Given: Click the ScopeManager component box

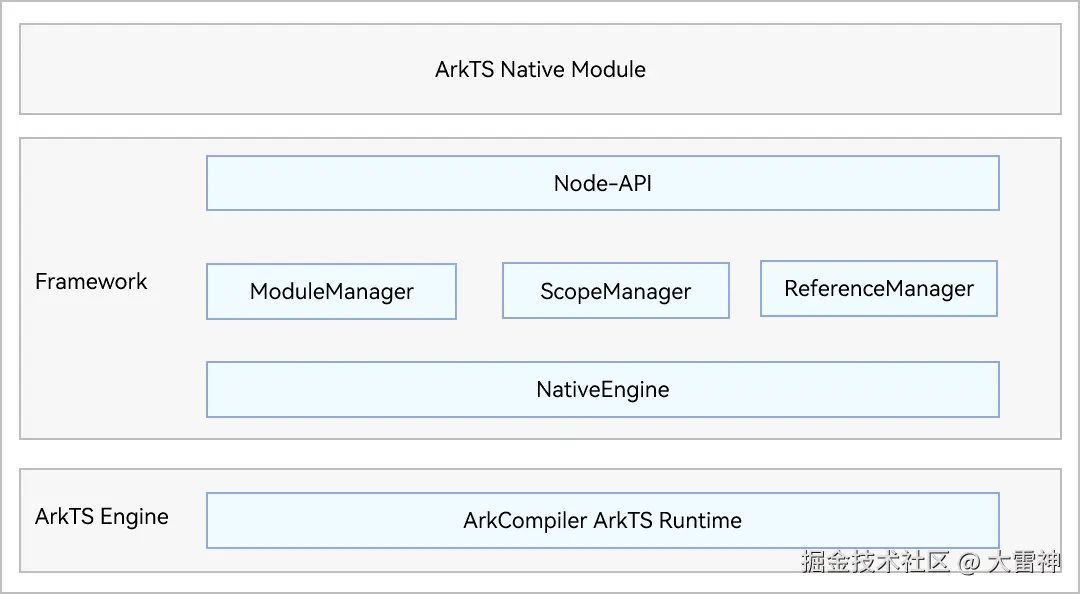Looking at the screenshot, I should tap(615, 291).
